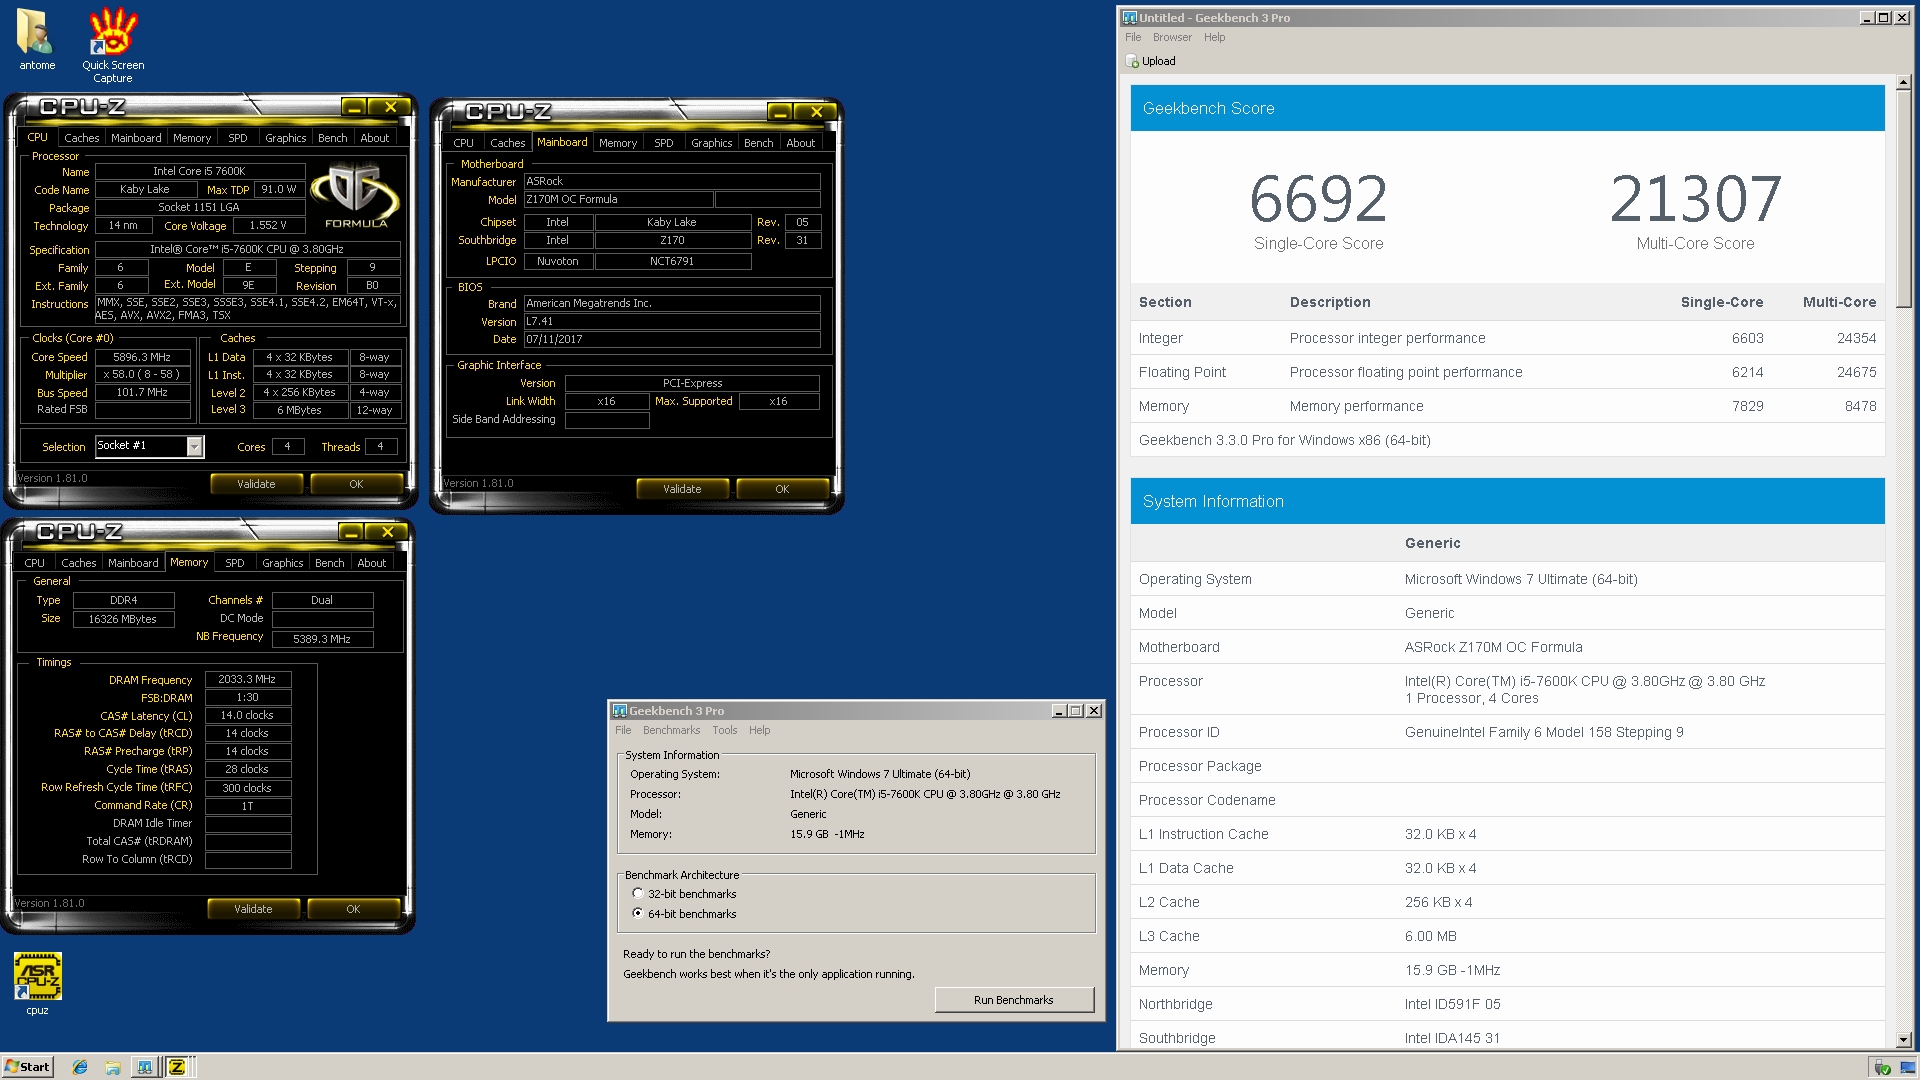Click the Multiplier field showing x 58.0 ( 8 - 58 )
The width and height of the screenshot is (1920, 1080).
click(x=142, y=375)
